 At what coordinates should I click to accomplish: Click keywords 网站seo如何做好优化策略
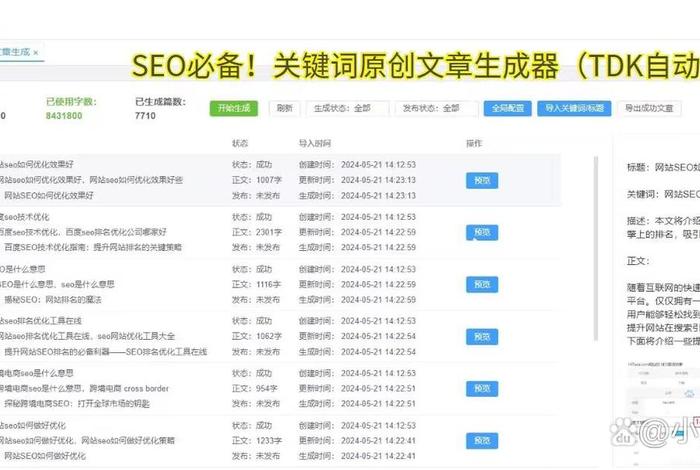coord(128,441)
